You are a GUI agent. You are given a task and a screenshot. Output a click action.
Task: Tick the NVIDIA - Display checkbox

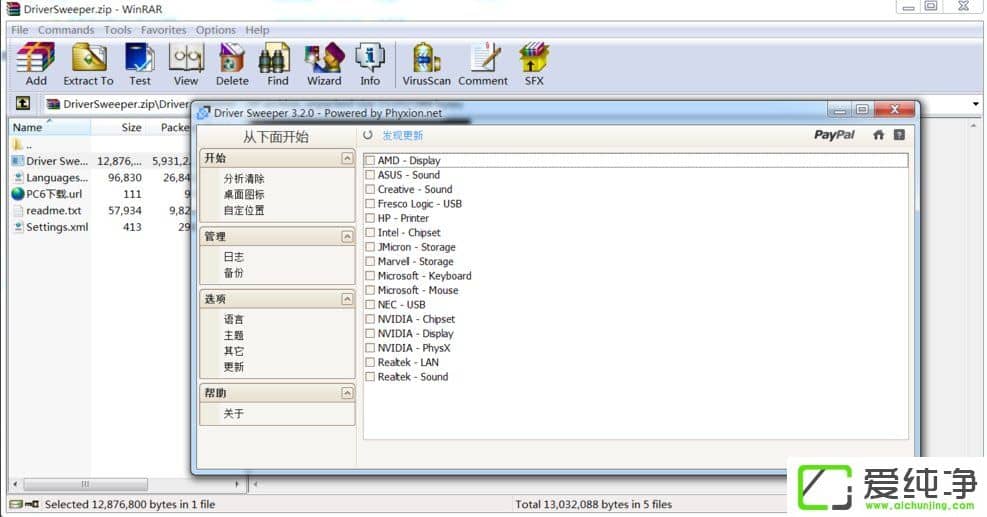tap(370, 334)
